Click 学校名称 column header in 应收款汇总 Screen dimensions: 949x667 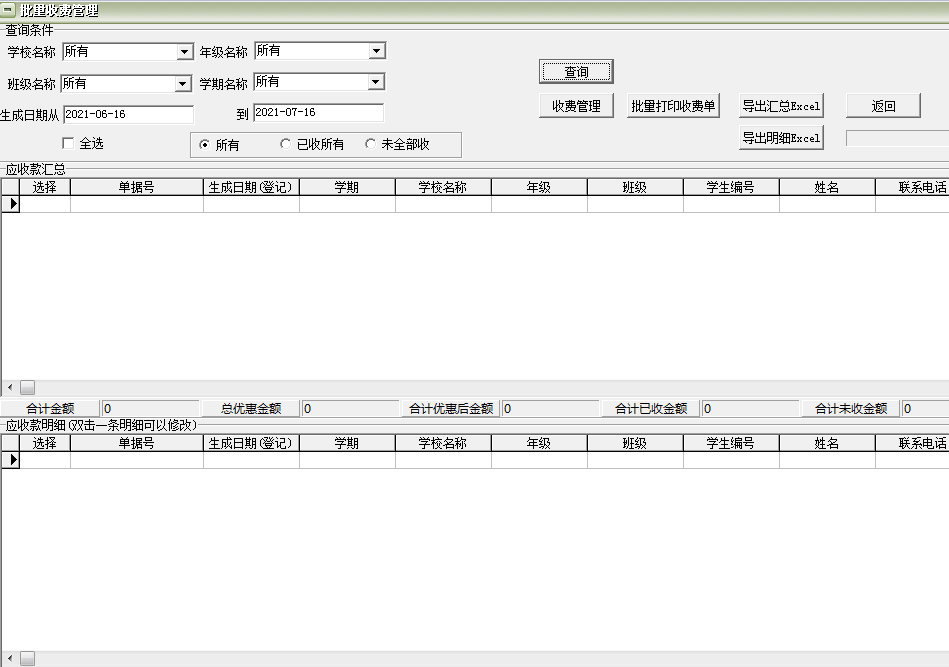443,188
